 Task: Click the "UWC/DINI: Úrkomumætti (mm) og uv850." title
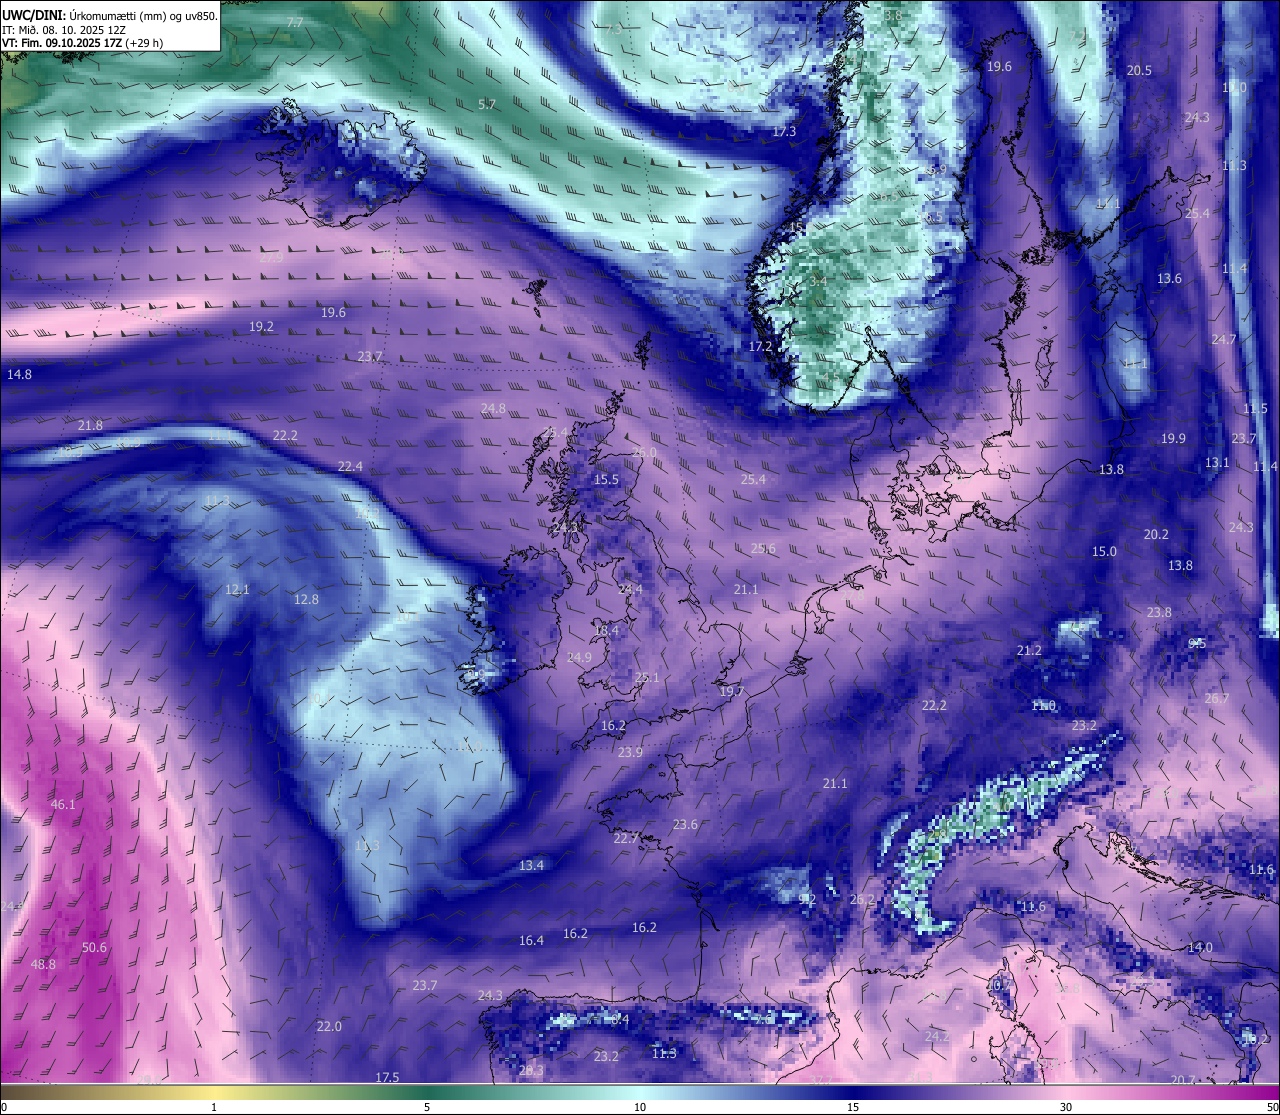(x=110, y=16)
